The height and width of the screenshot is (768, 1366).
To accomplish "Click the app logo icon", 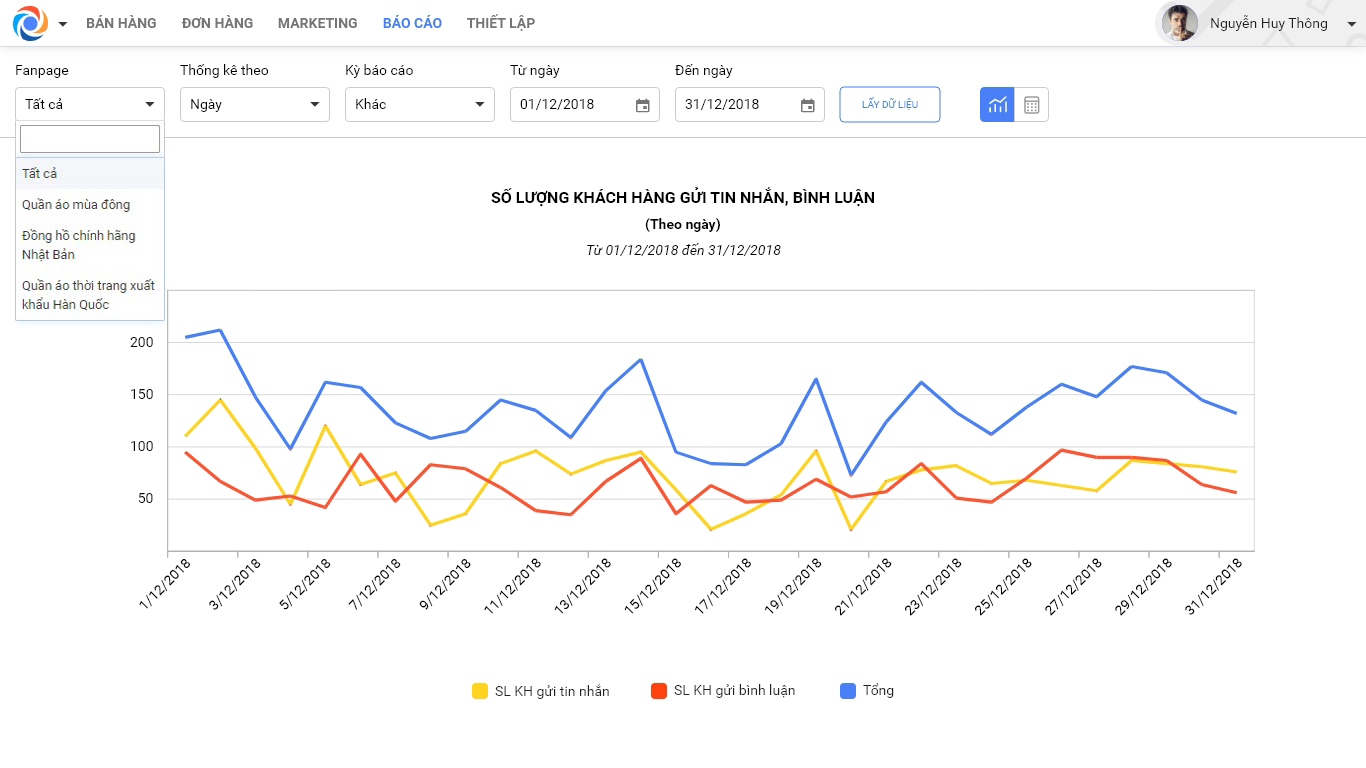I will click(30, 23).
